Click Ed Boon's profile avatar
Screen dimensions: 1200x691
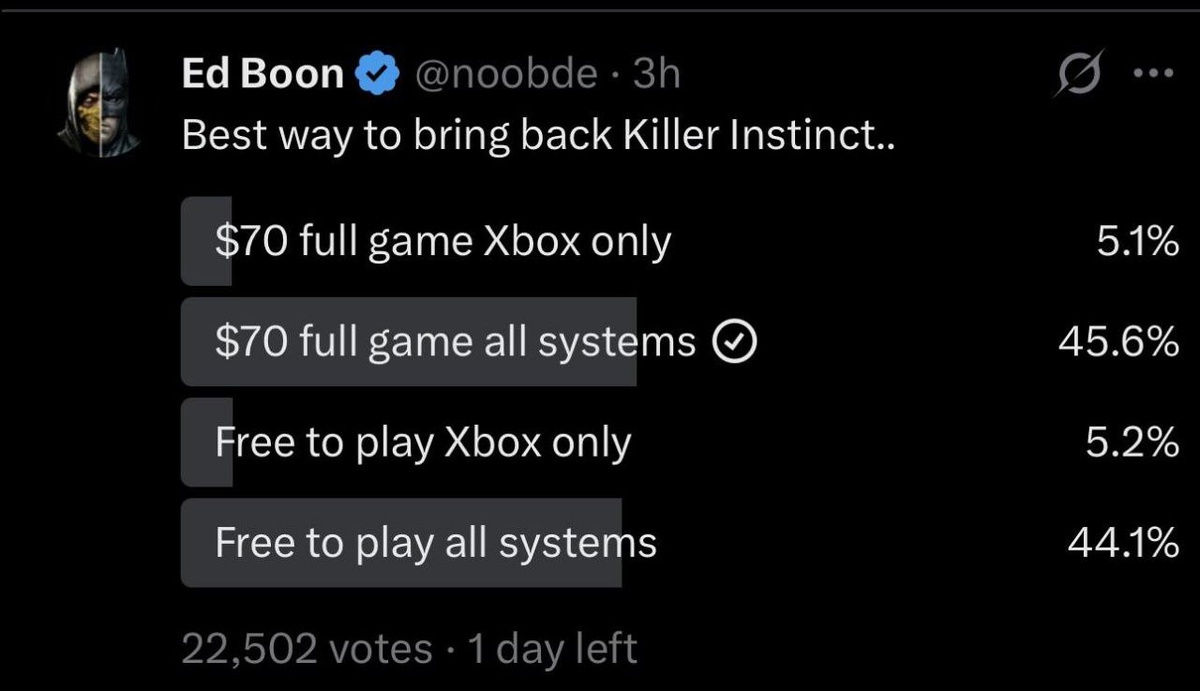(102, 102)
